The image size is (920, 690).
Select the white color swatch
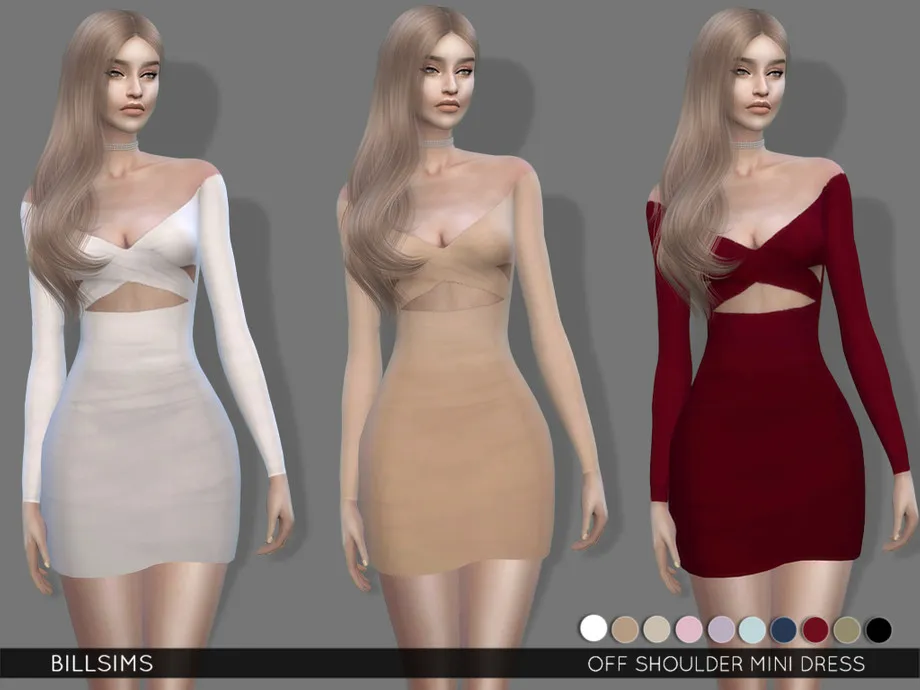click(x=594, y=628)
